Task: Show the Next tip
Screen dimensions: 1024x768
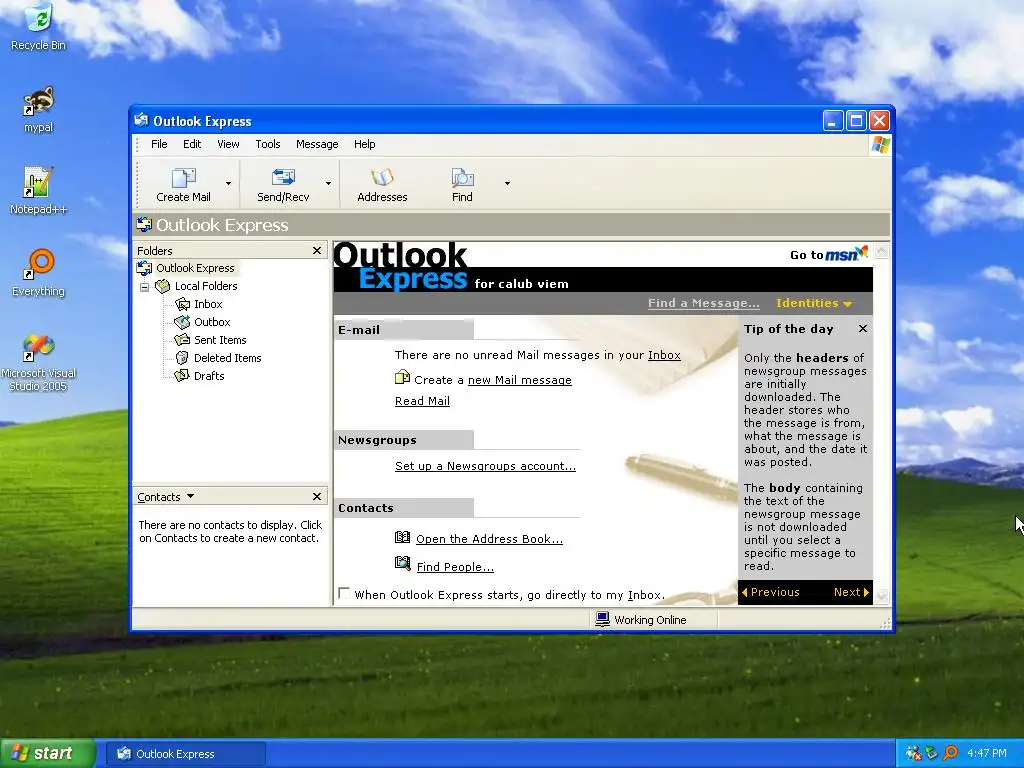Action: pos(851,592)
